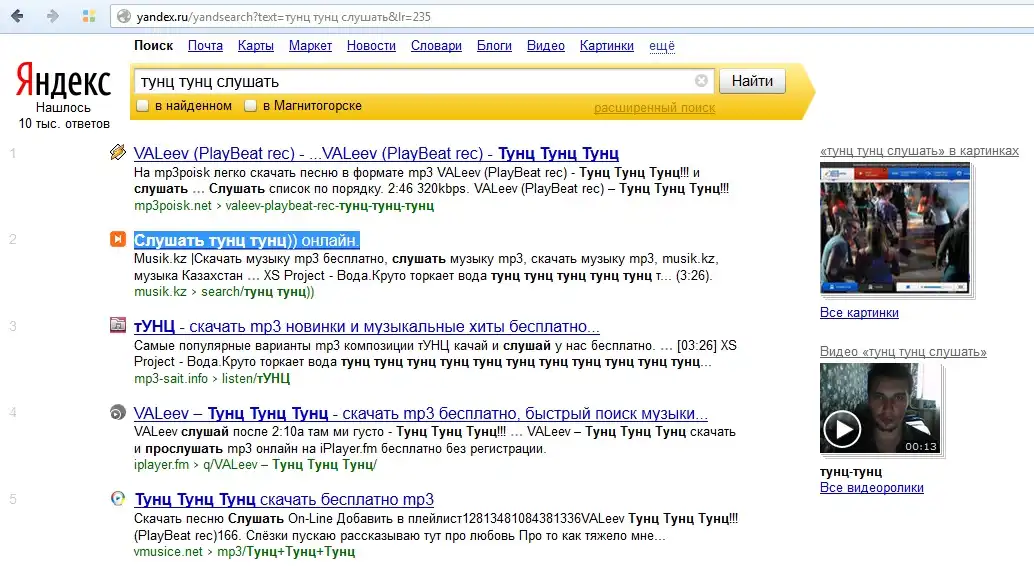Image resolution: width=1034 pixels, height=576 pixels.
Task: Click the orange musik.kz result favicon
Action: pos(118,240)
